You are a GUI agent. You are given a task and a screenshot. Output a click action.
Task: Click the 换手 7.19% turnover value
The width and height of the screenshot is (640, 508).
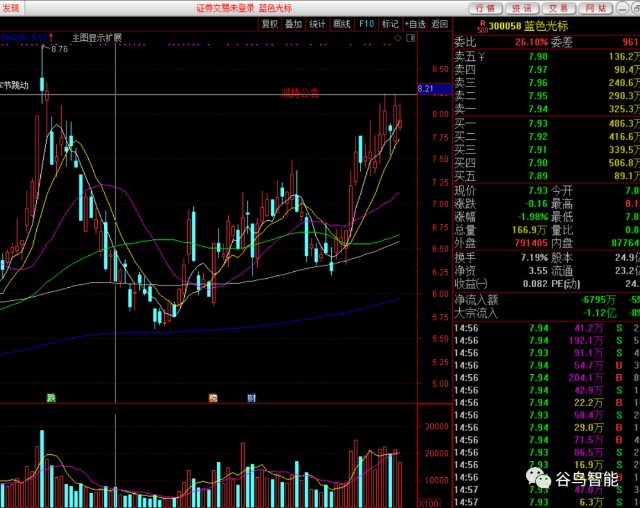(534, 258)
